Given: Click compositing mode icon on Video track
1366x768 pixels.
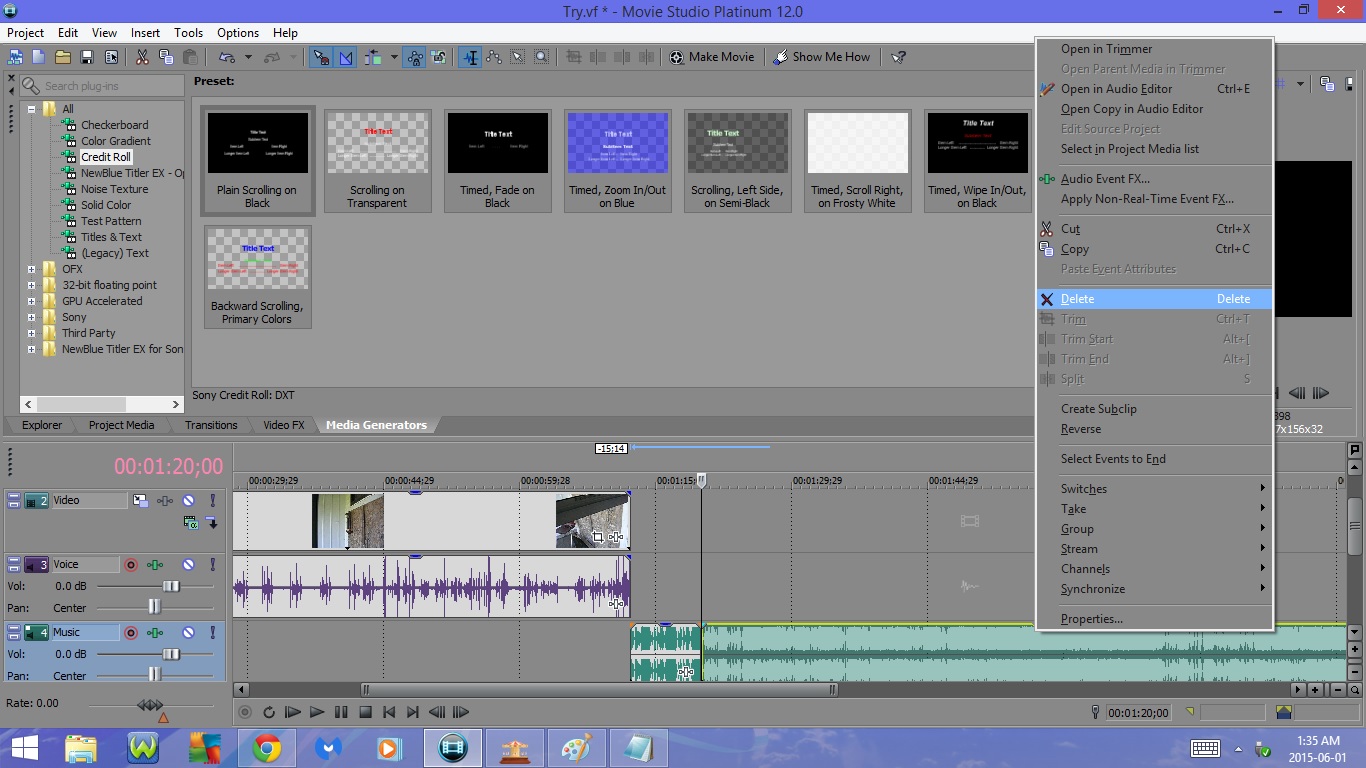Looking at the screenshot, I should pos(190,522).
